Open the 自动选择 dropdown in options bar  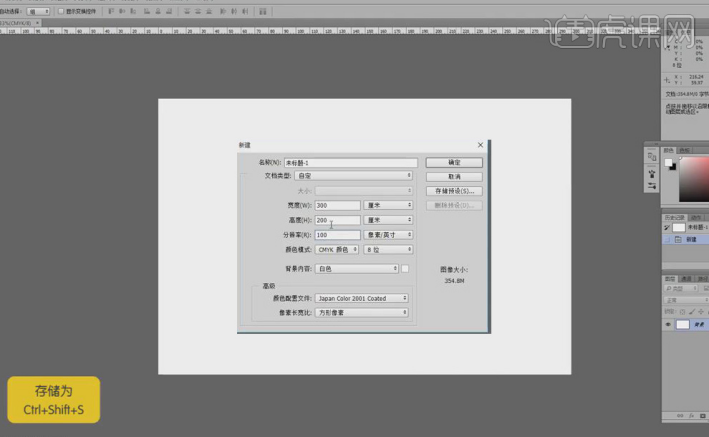pyautogui.click(x=39, y=10)
